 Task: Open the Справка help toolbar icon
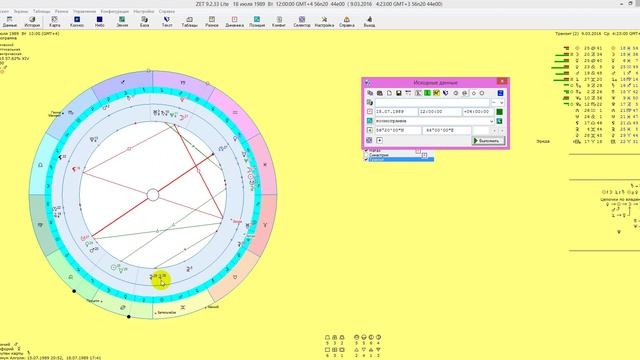click(x=347, y=22)
